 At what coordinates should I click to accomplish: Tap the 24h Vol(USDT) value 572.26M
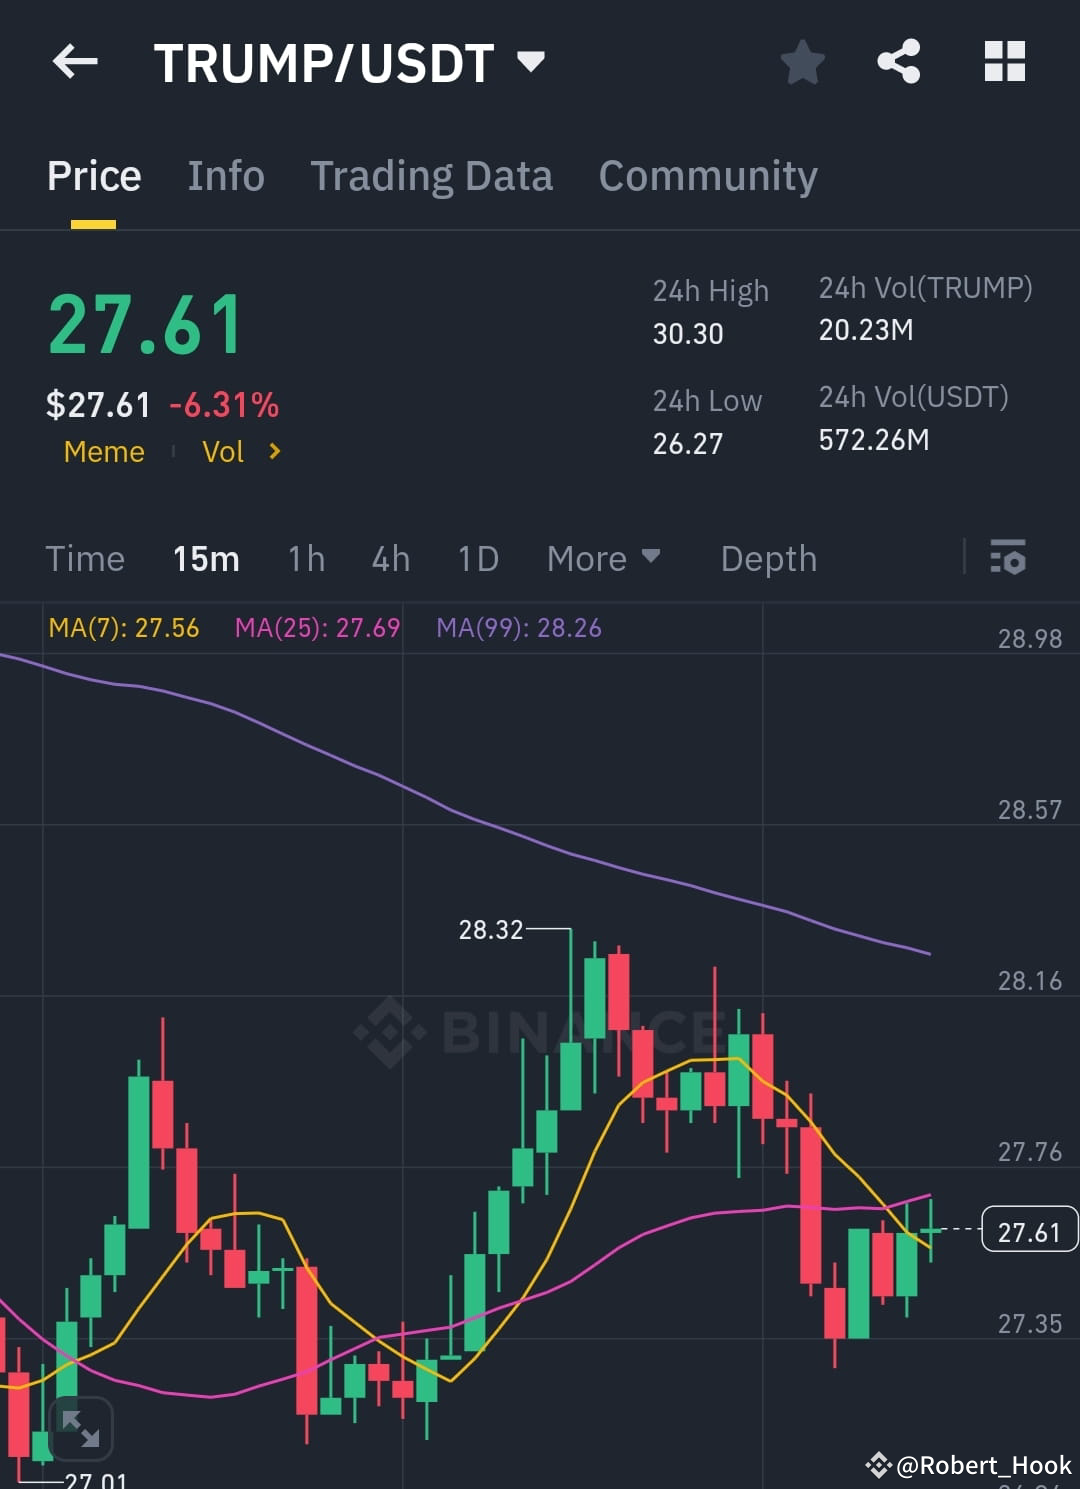point(874,440)
